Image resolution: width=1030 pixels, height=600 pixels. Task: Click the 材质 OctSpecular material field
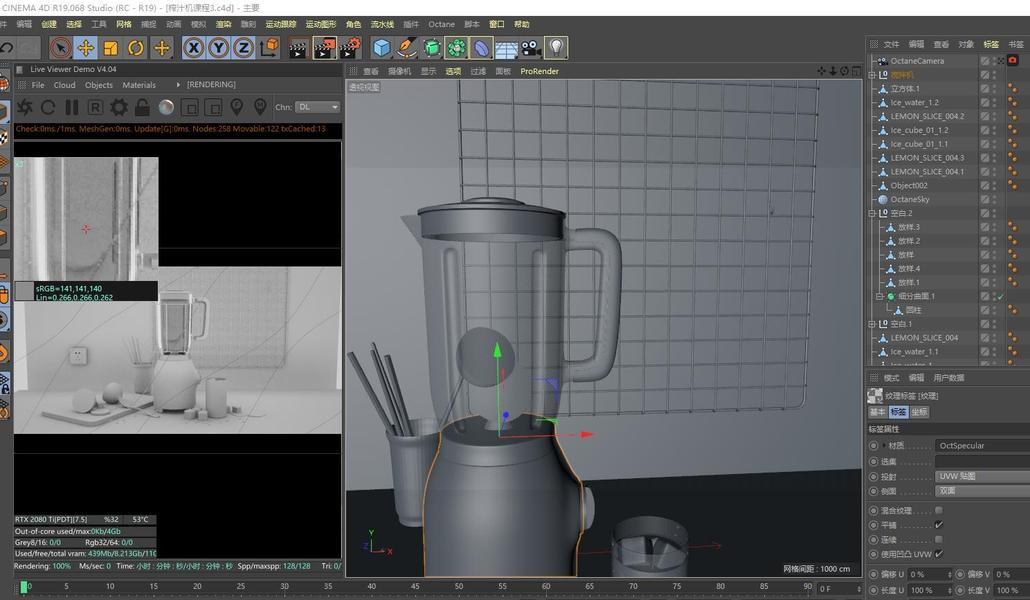(x=982, y=446)
